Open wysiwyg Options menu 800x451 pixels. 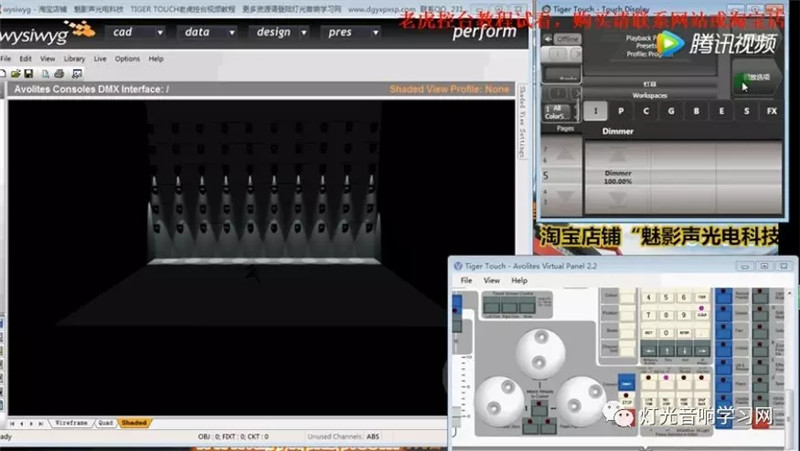pos(128,59)
